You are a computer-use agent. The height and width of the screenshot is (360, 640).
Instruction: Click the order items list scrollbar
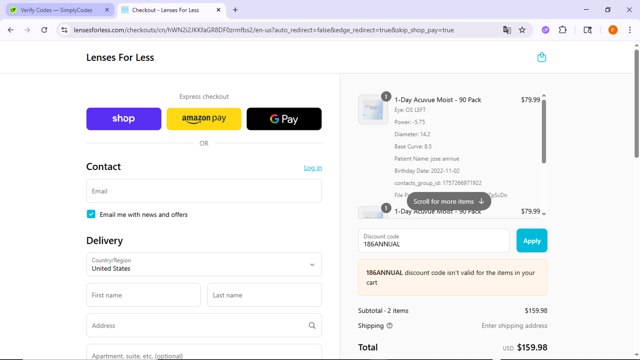click(x=544, y=131)
